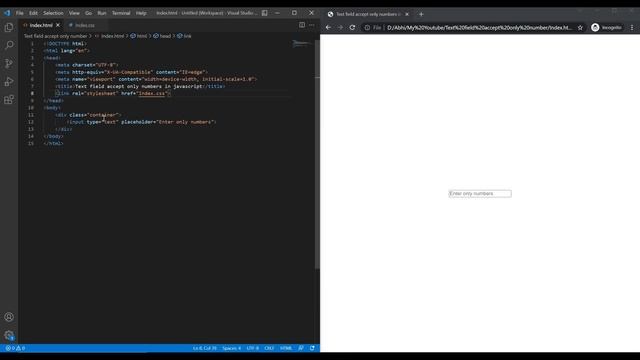Place cursor on the title text in line 7
Image resolution: width=640 pixels, height=360 pixels.
pyautogui.click(x=139, y=87)
